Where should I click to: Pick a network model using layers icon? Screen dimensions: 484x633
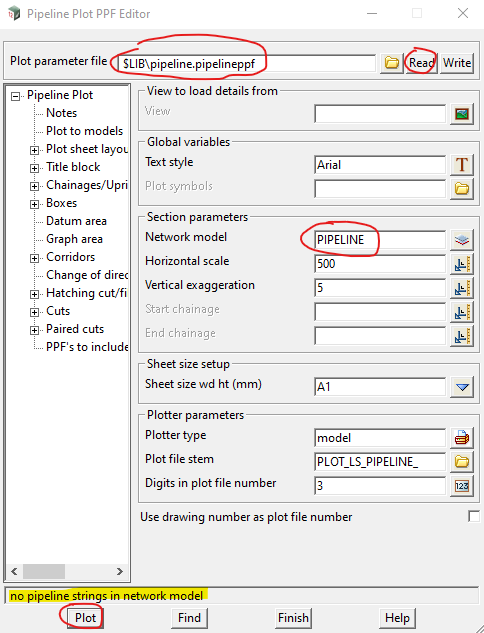[462, 240]
